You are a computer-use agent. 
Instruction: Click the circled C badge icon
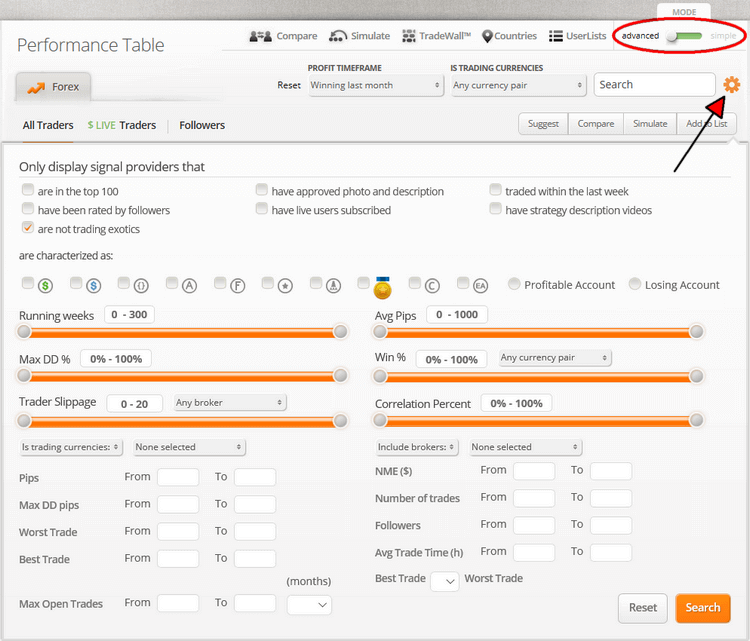click(432, 286)
